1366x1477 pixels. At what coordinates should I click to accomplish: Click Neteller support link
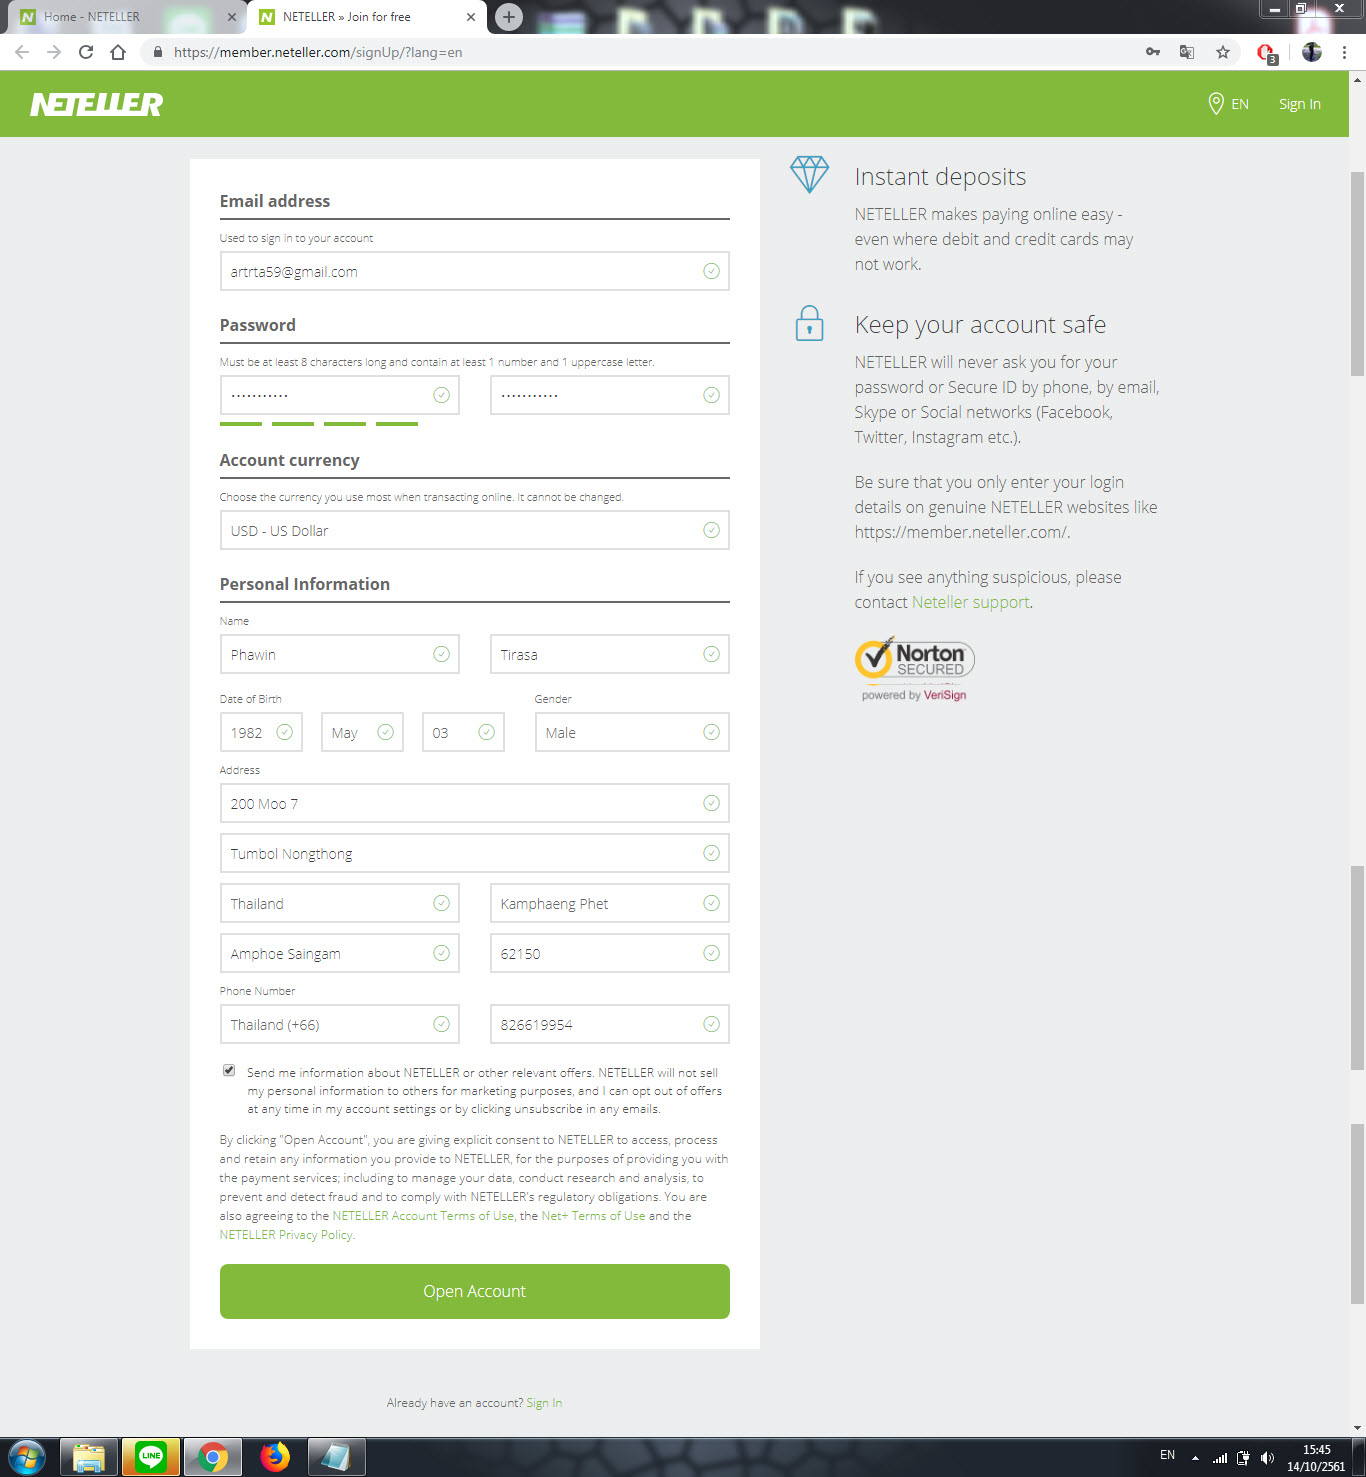(x=970, y=602)
